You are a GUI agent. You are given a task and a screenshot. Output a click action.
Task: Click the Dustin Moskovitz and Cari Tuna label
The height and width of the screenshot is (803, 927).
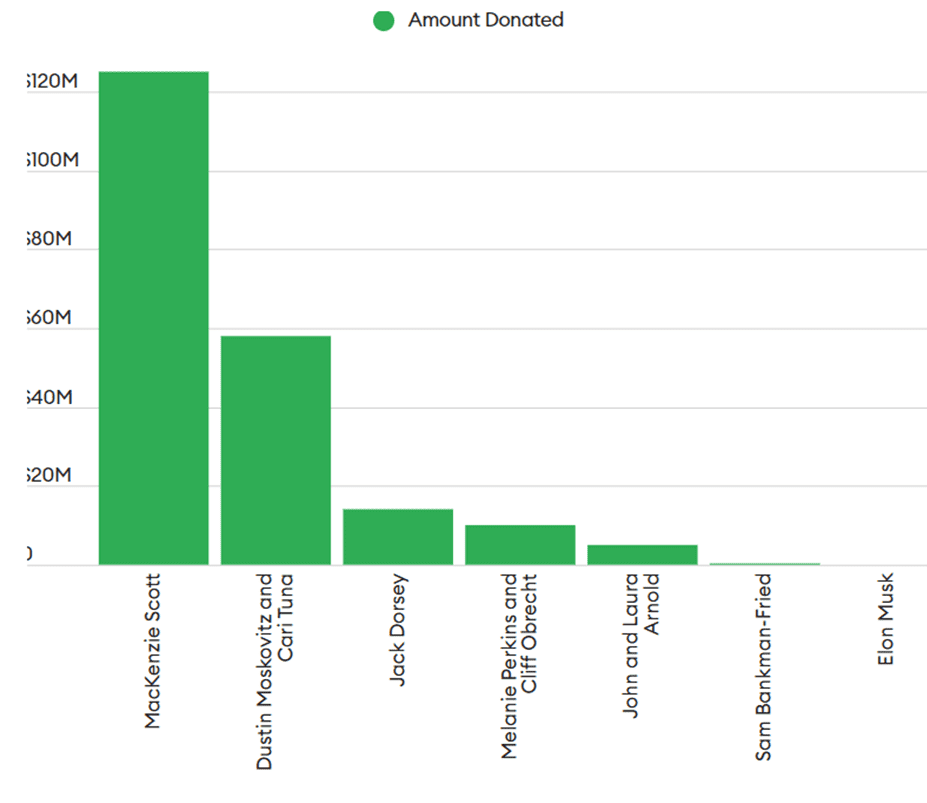tap(274, 671)
